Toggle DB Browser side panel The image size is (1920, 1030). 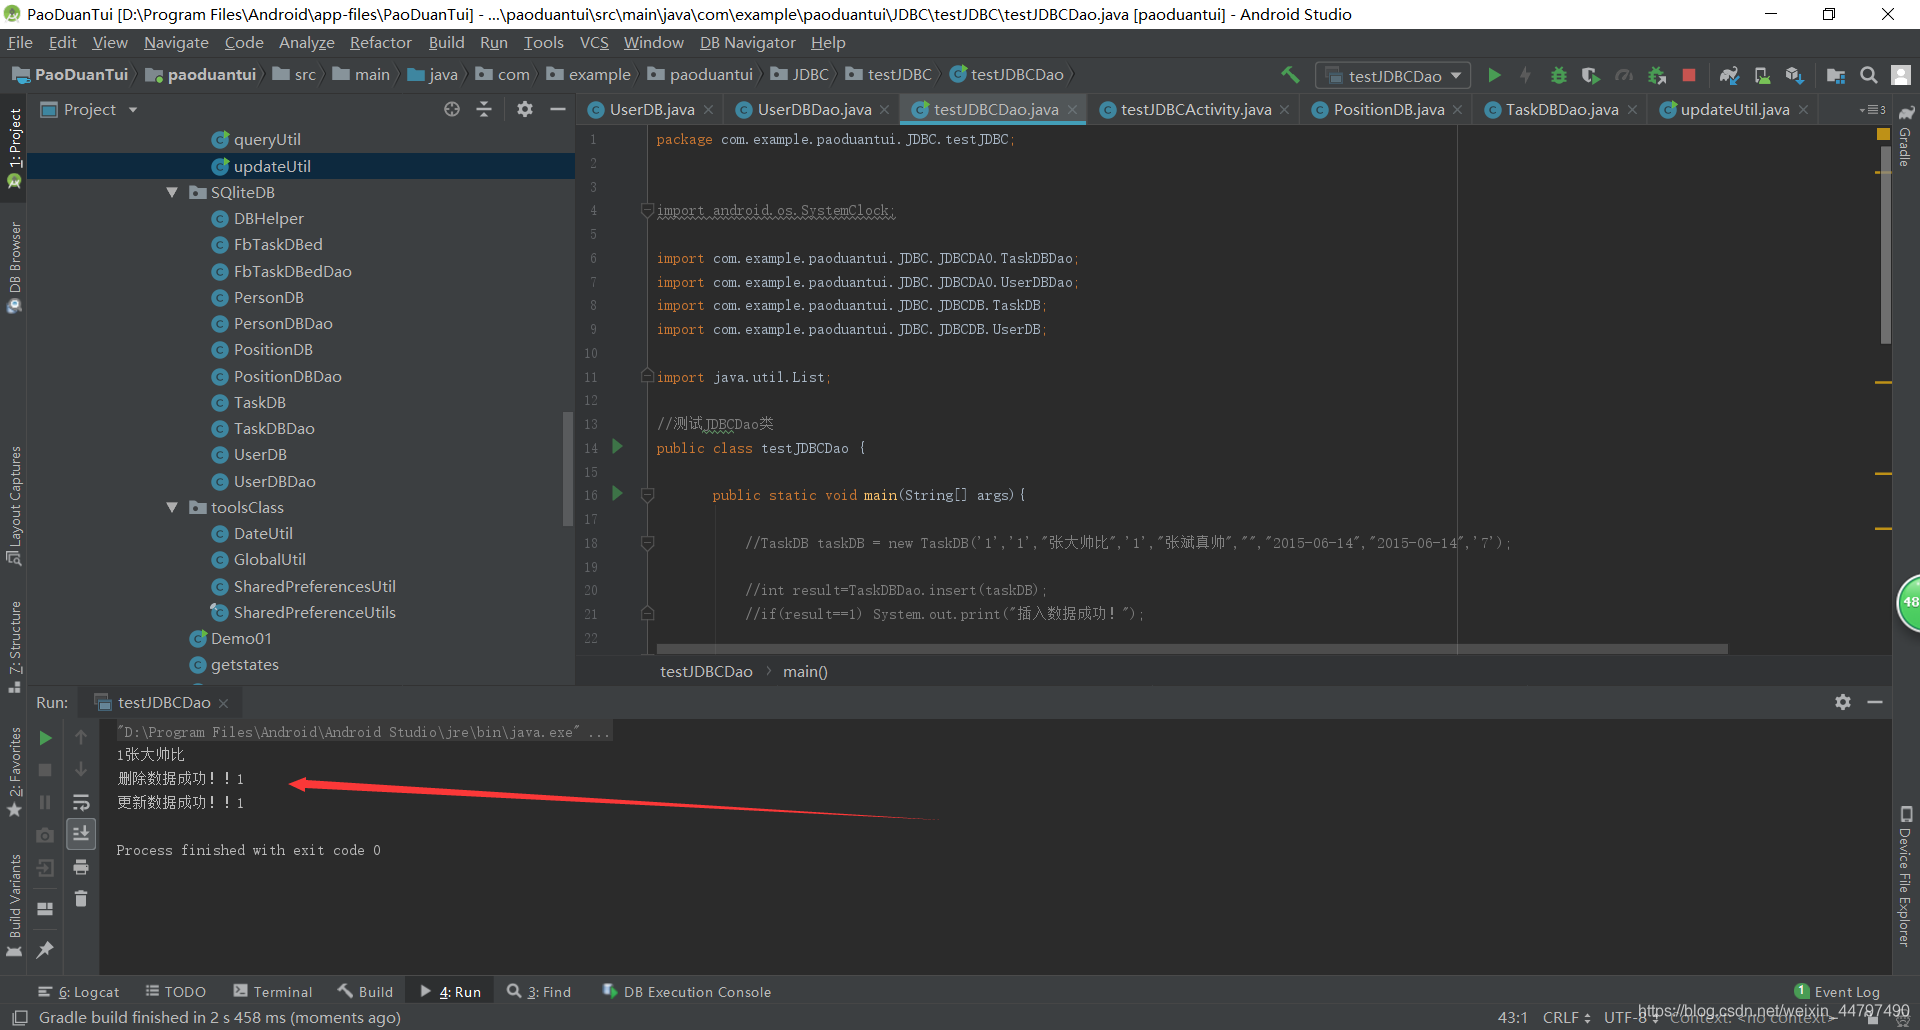pyautogui.click(x=14, y=267)
